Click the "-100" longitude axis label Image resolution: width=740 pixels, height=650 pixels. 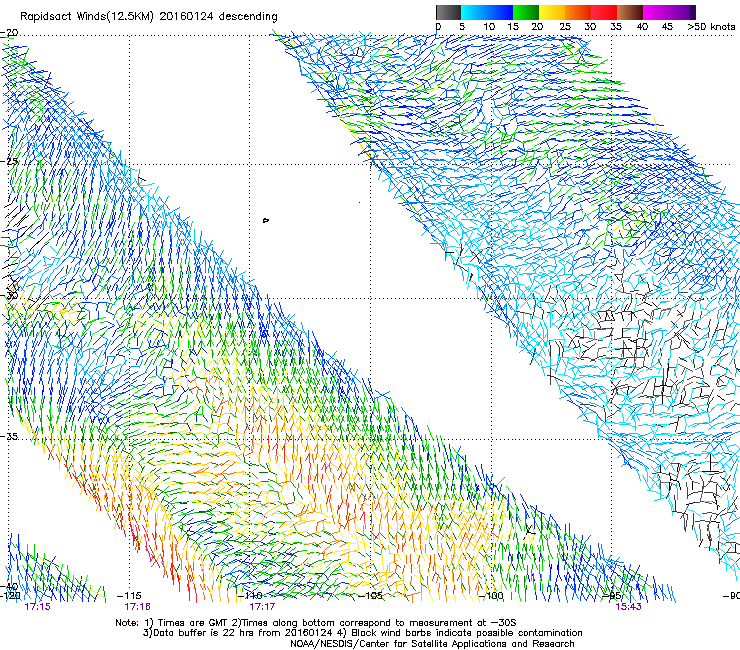[x=491, y=596]
